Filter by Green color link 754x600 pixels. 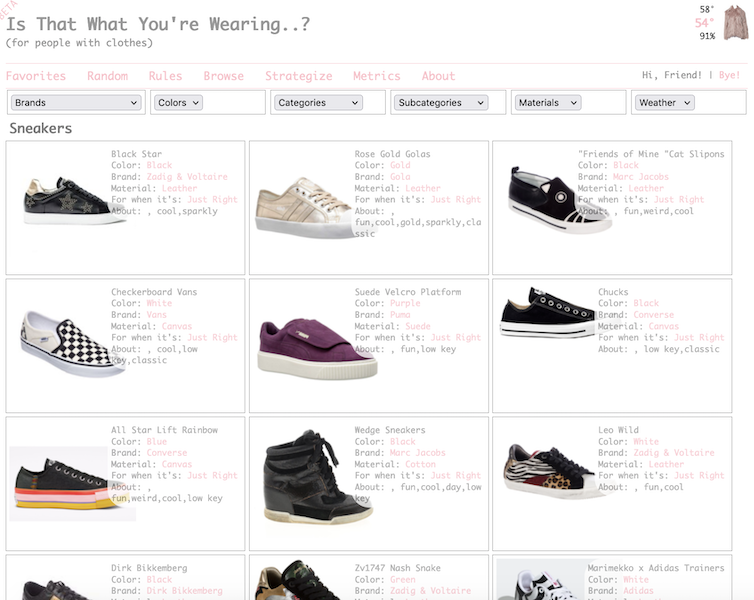[x=402, y=579]
